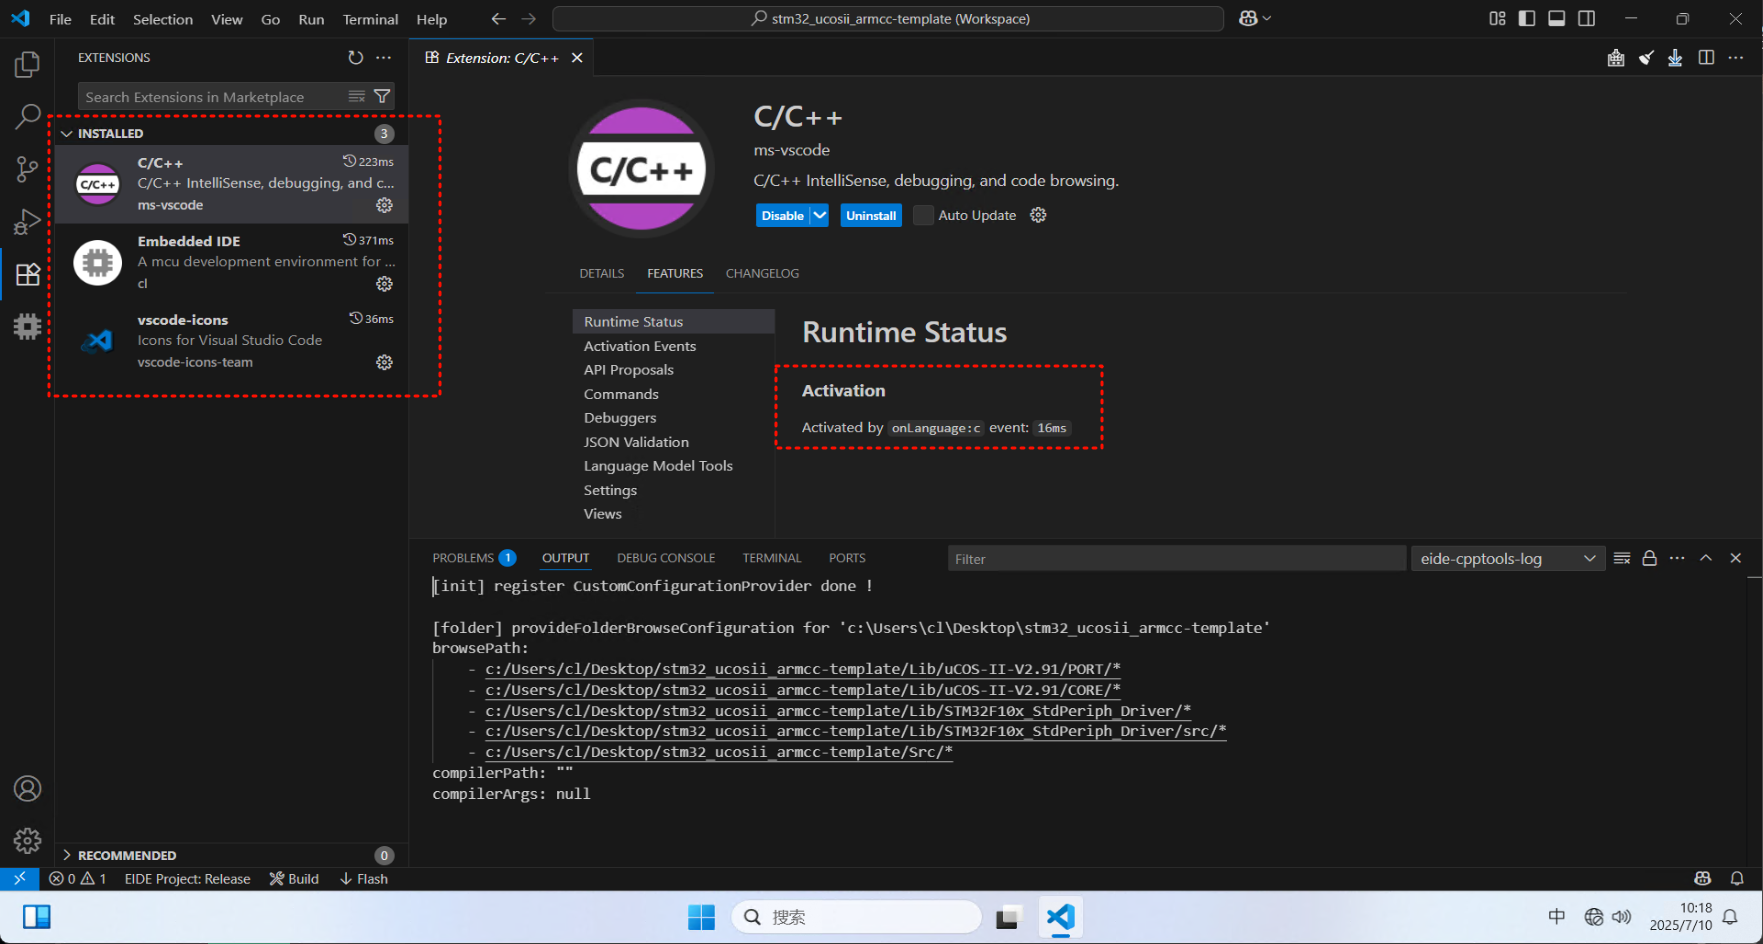
Task: Open the extension settings gear beside Auto Update
Action: (1038, 215)
